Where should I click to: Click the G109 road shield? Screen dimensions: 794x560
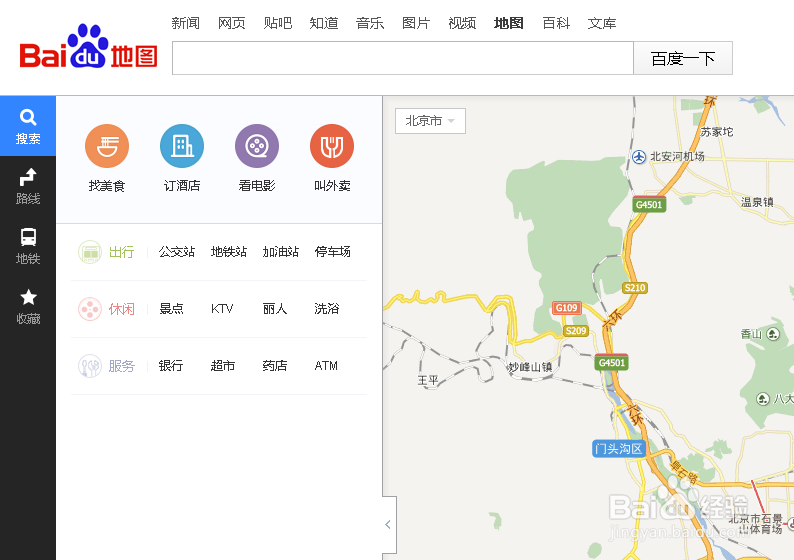[x=567, y=308]
